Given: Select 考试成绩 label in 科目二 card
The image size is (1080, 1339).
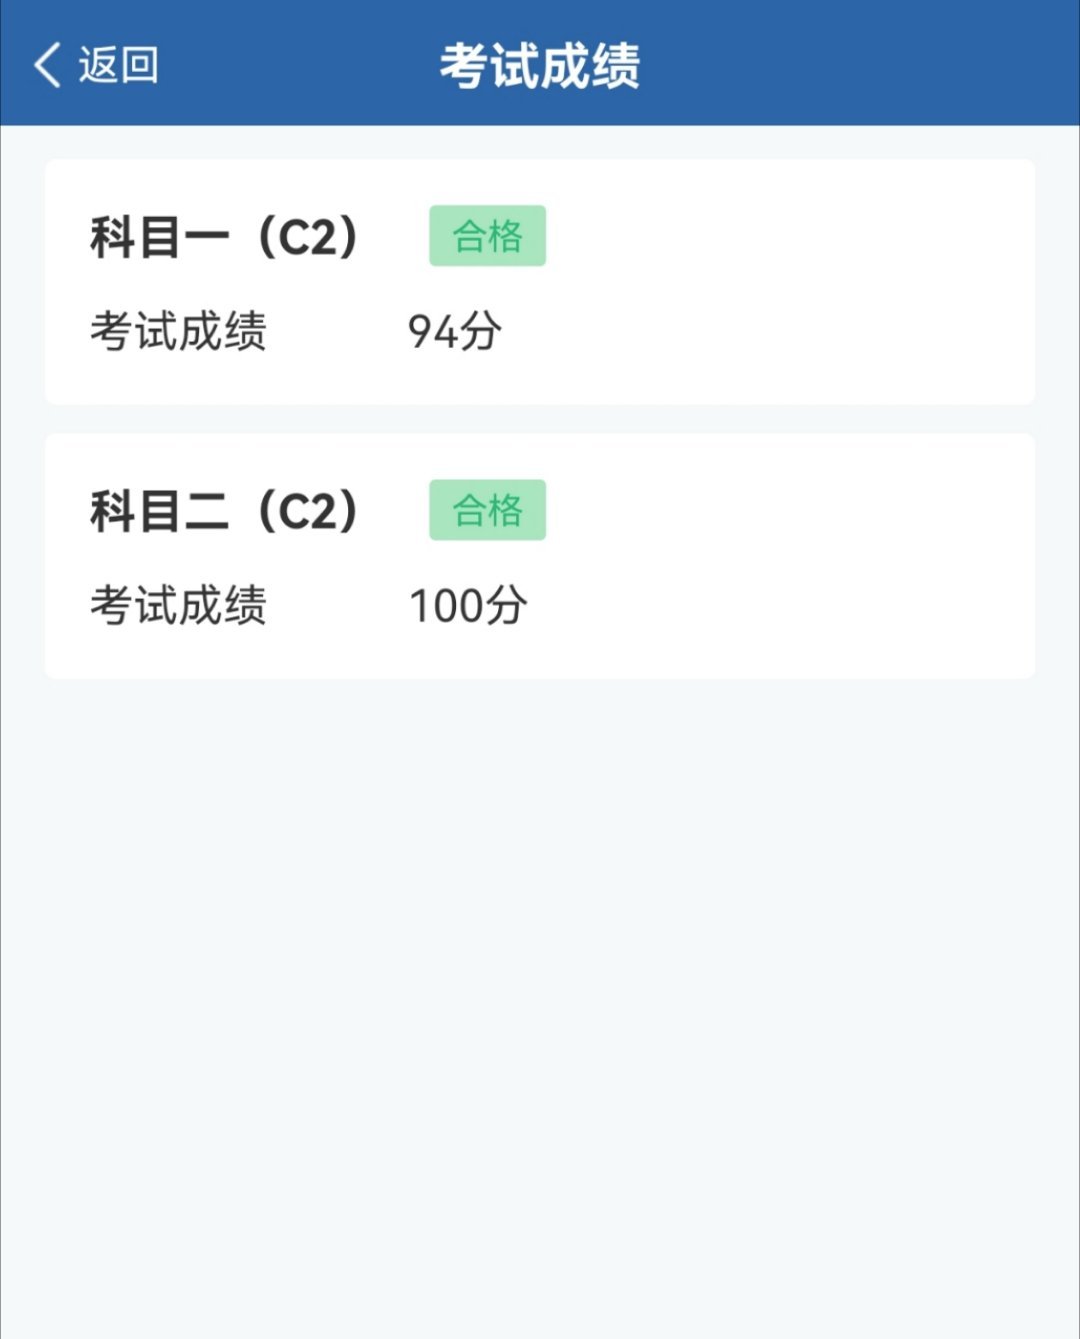Looking at the screenshot, I should click(178, 605).
